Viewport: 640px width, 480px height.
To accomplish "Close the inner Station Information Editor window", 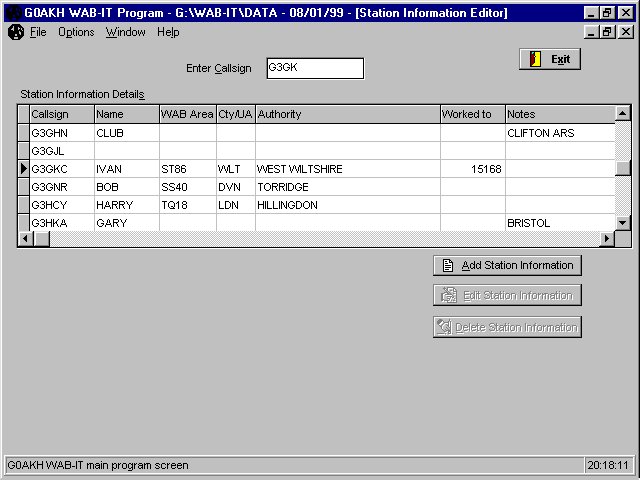I will click(625, 32).
